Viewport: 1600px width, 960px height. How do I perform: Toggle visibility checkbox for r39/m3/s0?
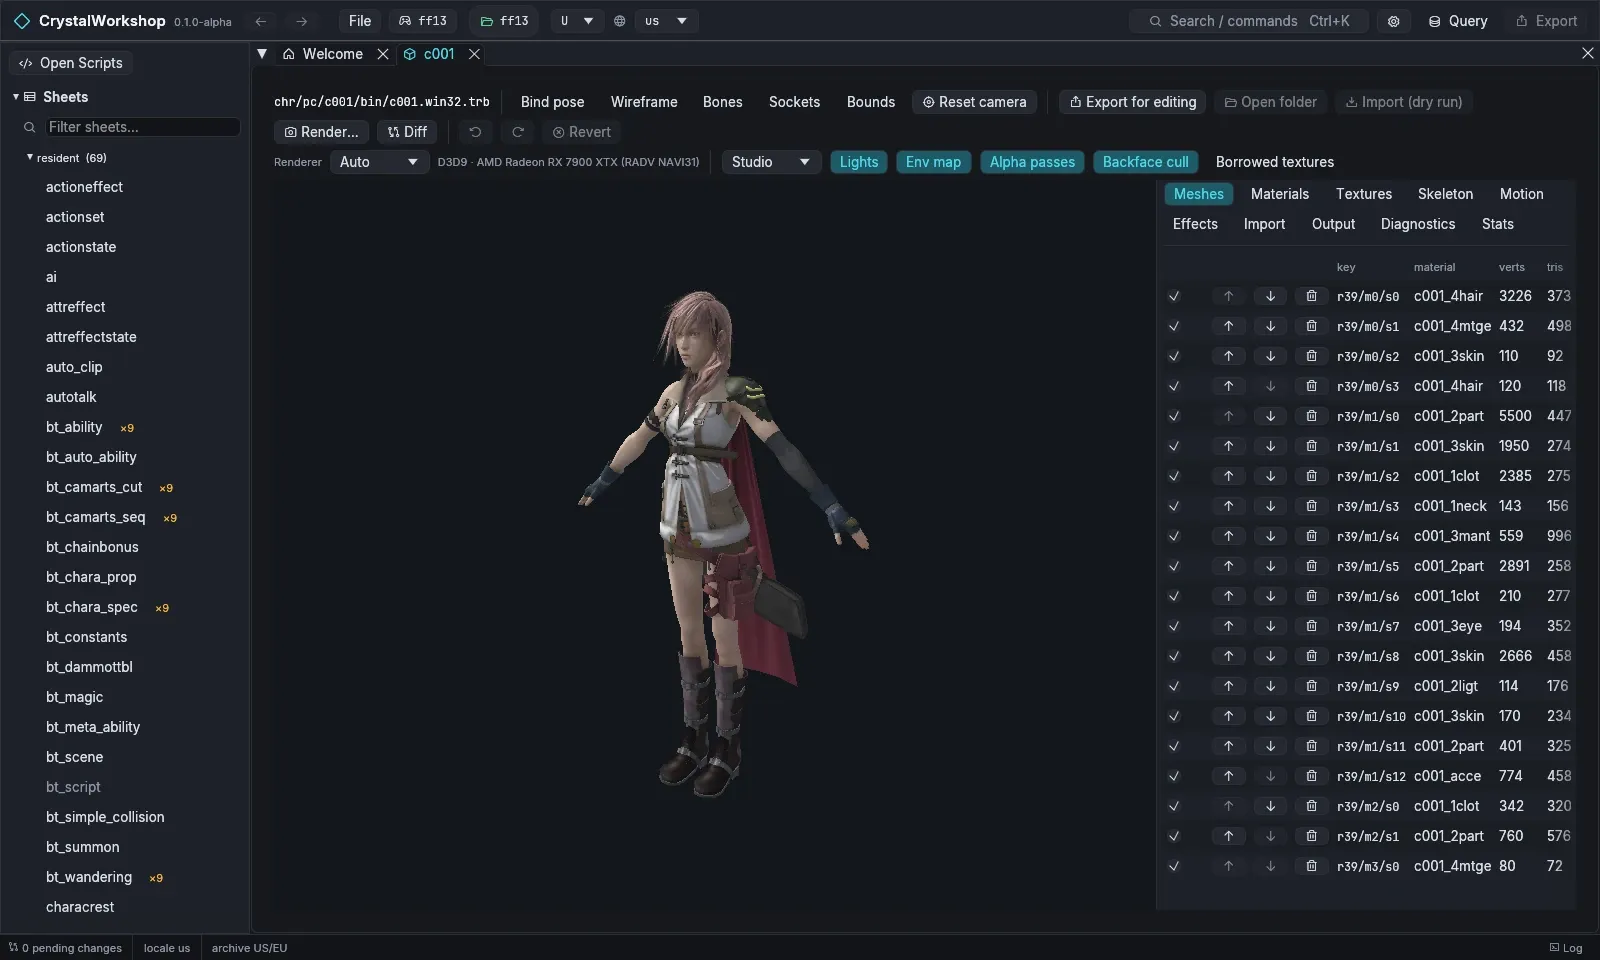click(1174, 866)
